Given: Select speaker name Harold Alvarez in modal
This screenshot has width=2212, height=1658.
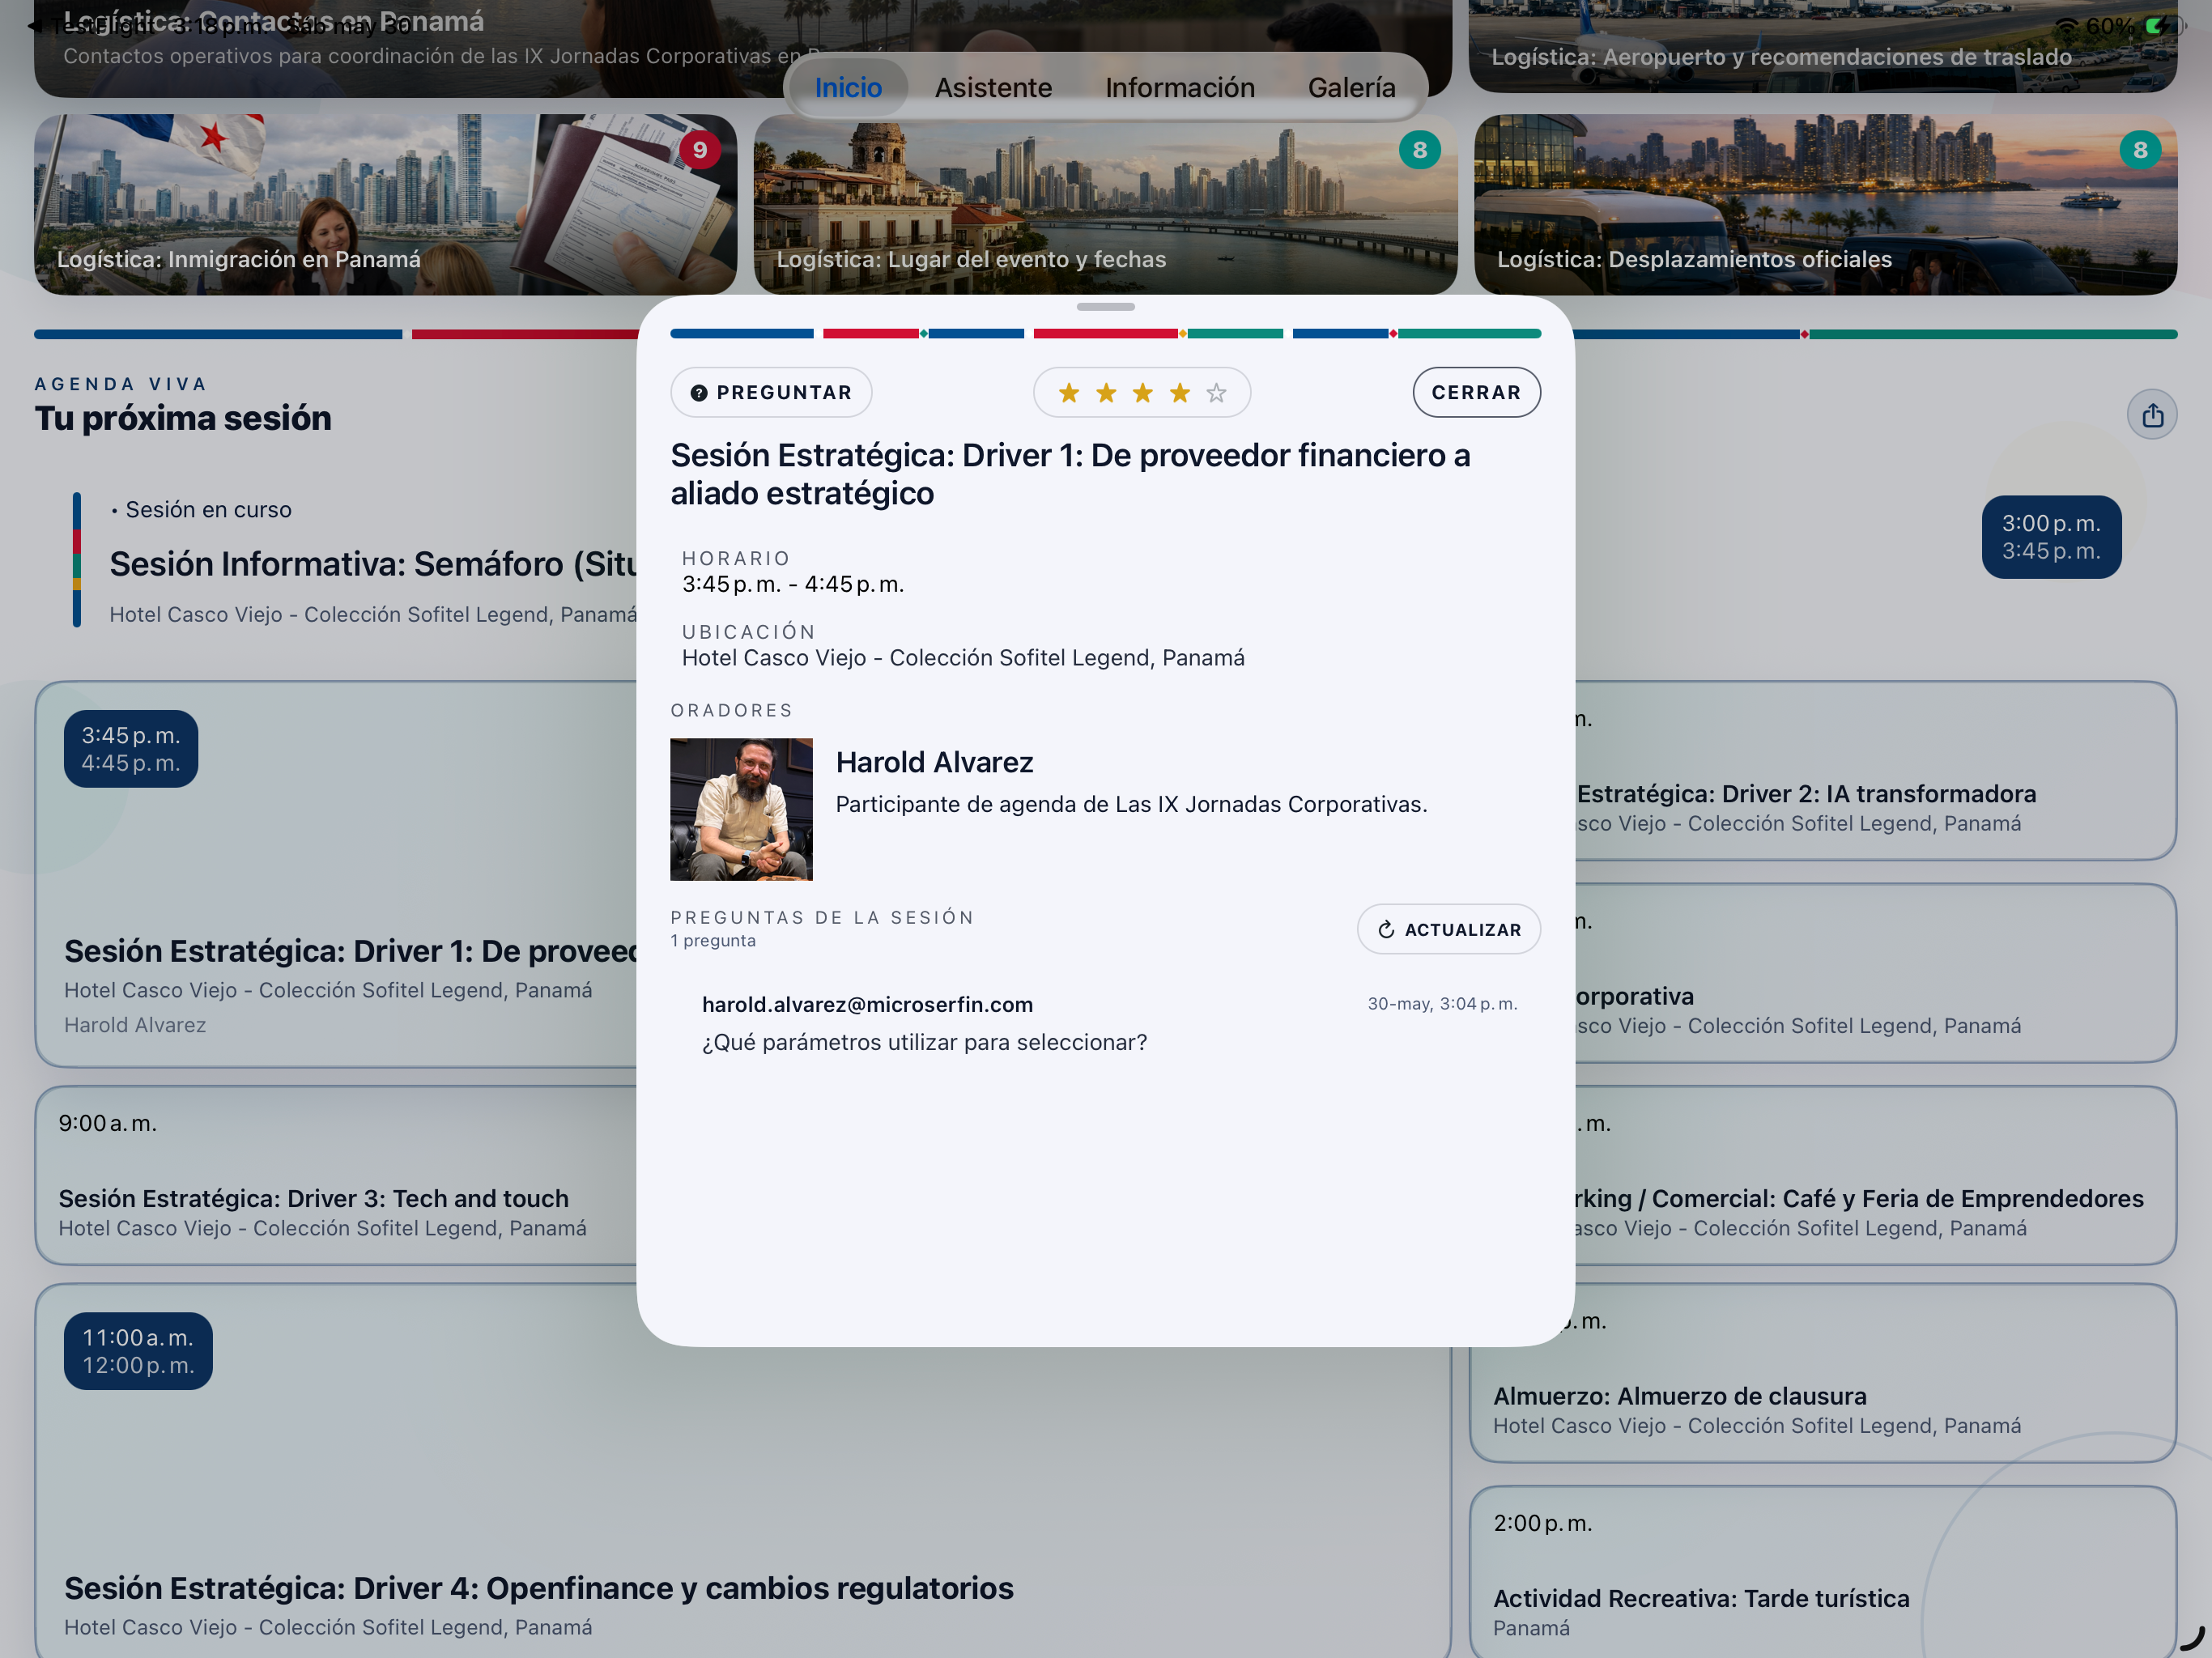Looking at the screenshot, I should click(934, 762).
